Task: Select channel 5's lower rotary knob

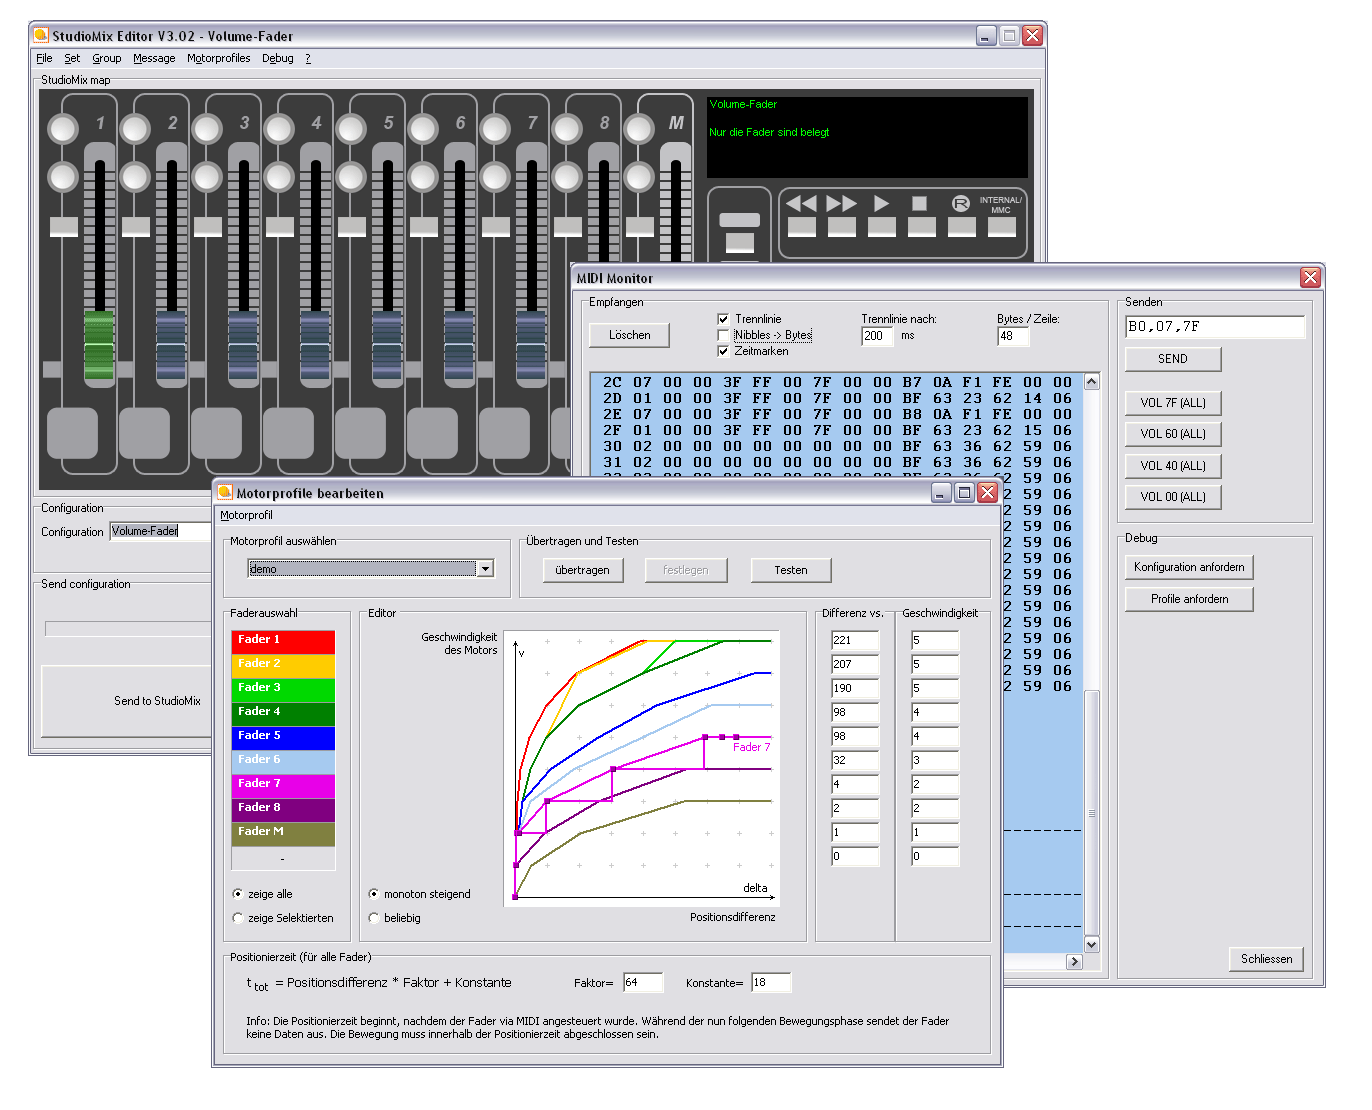Action: [x=351, y=177]
